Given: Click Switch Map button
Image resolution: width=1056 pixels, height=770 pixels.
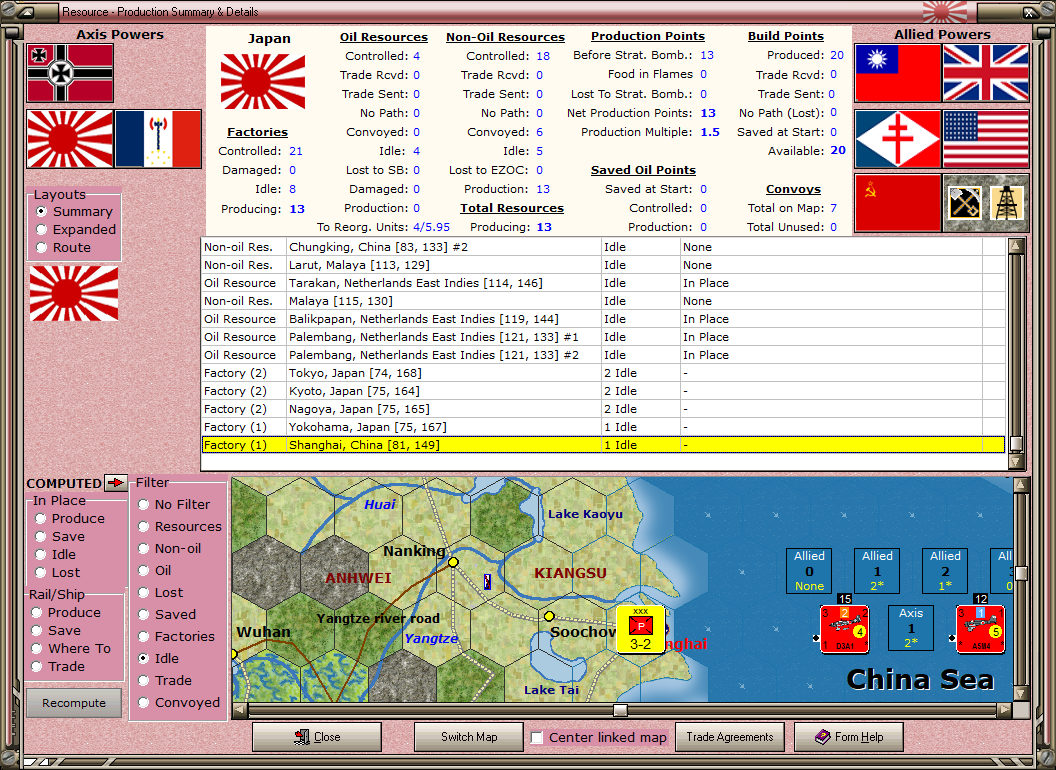Looking at the screenshot, I should 469,737.
